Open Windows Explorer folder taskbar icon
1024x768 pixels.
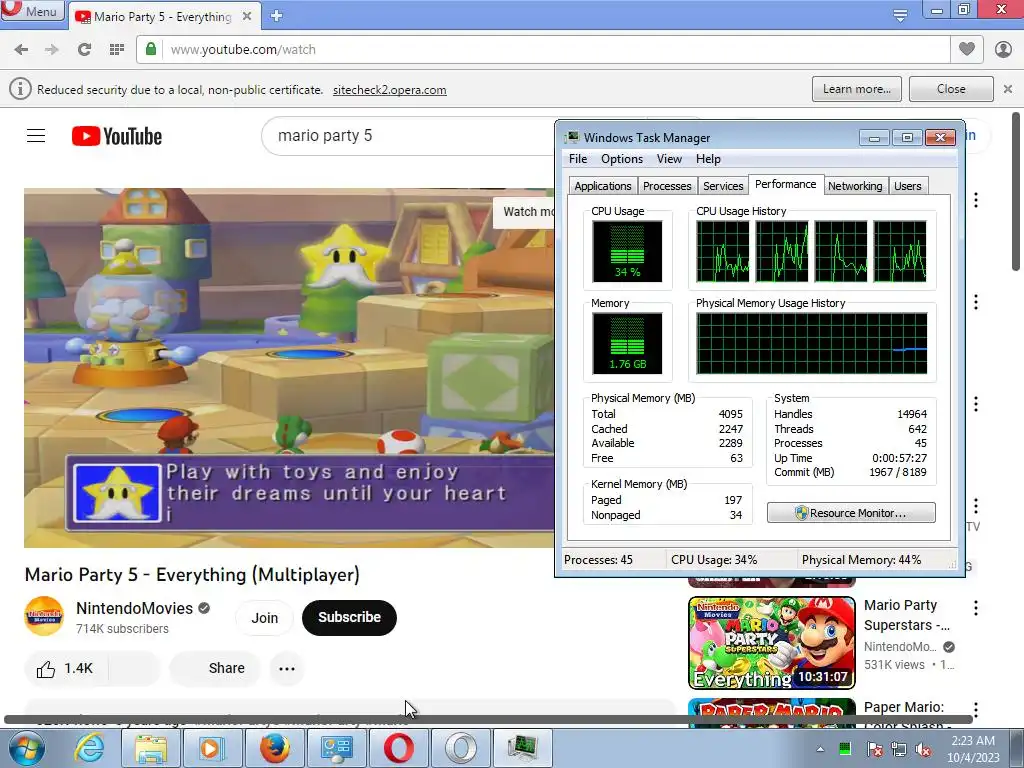point(151,748)
